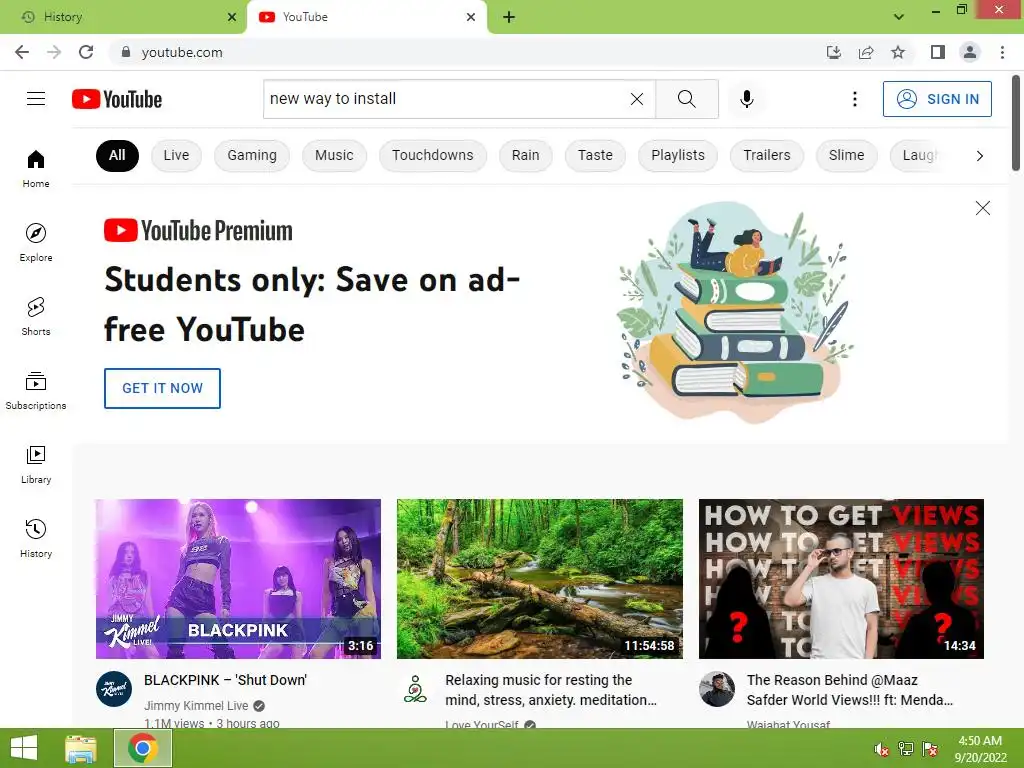Select the Trailers chip
Image resolution: width=1024 pixels, height=768 pixels.
click(766, 155)
